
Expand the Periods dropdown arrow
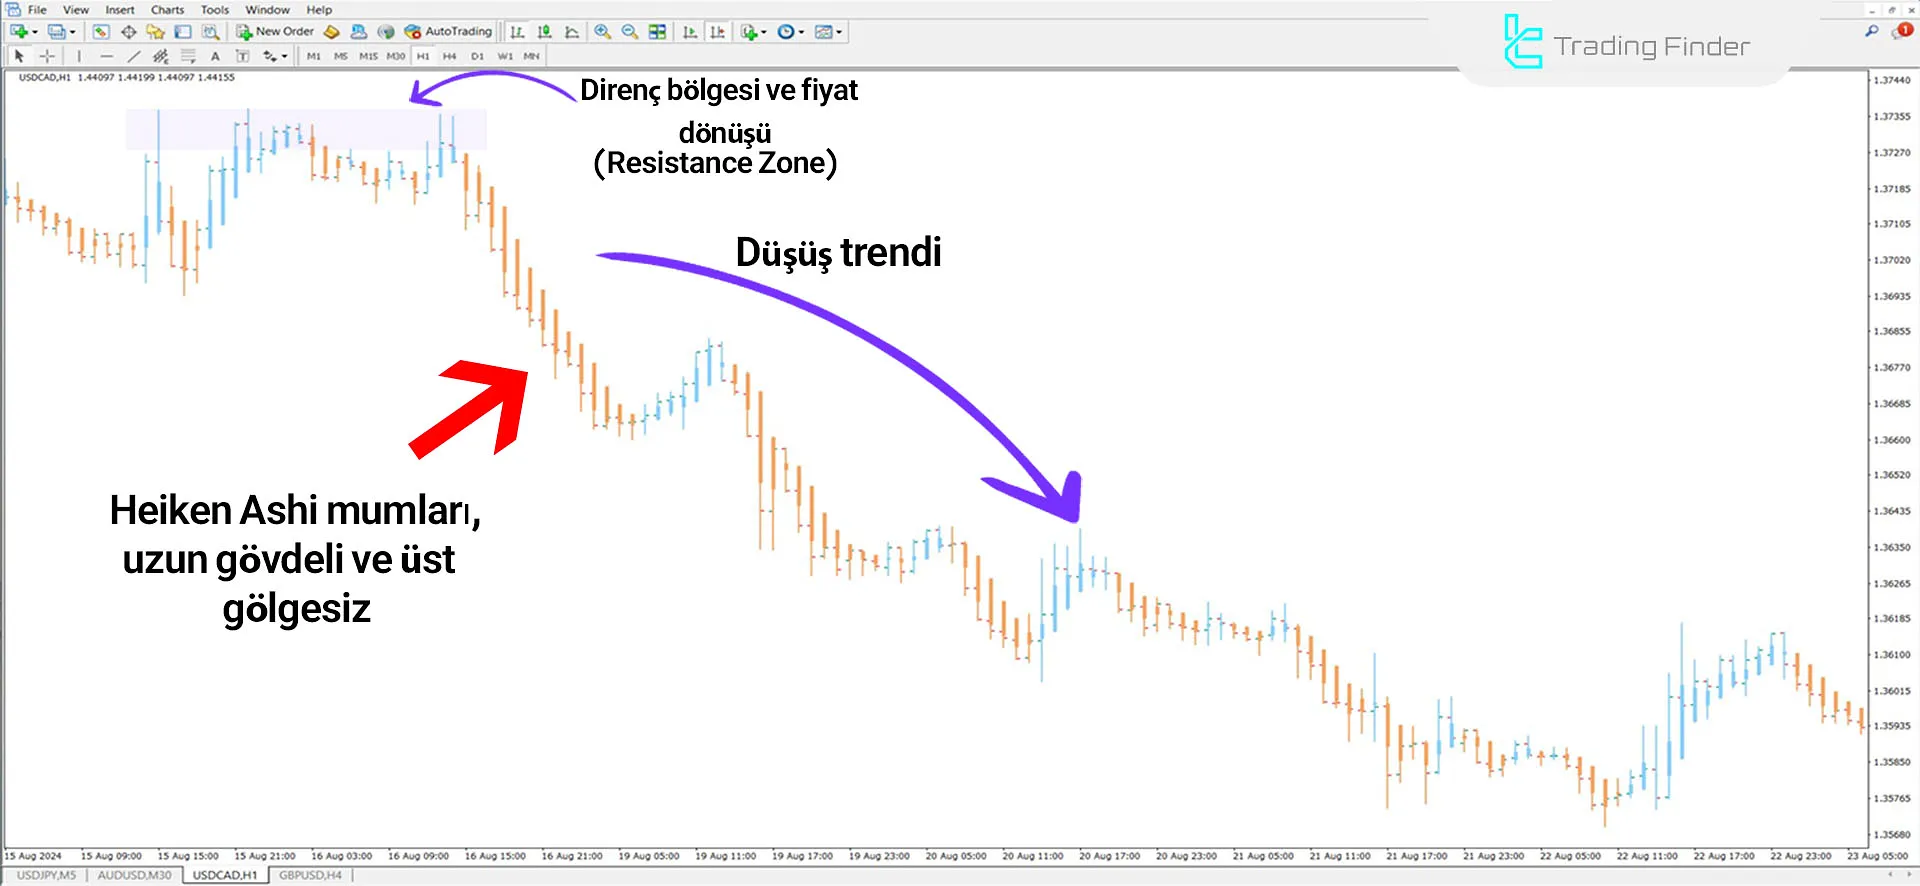801,32
